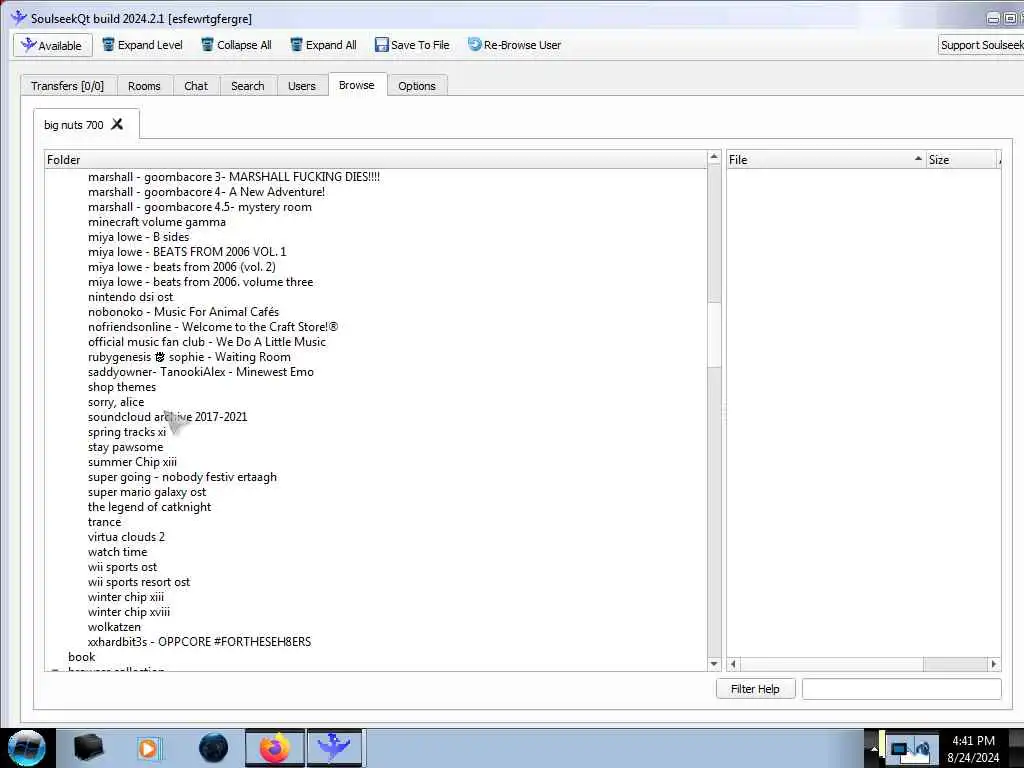
Task: Select minecraft volume gamma folder
Action: (x=157, y=222)
